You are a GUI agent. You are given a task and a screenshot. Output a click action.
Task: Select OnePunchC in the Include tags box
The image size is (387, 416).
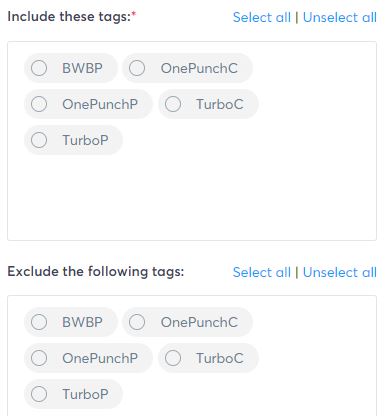coord(137,68)
